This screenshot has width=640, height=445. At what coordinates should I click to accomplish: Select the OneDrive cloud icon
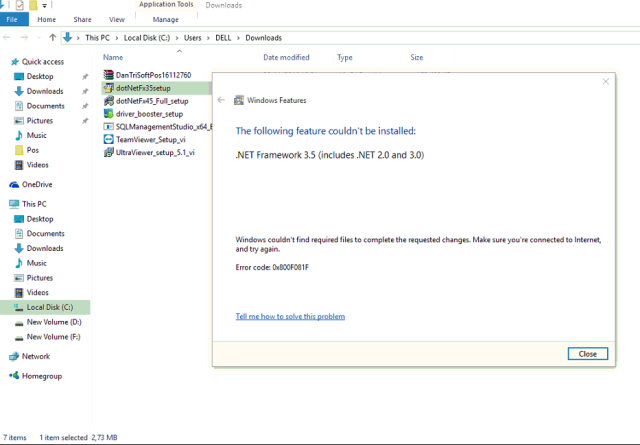[14, 185]
